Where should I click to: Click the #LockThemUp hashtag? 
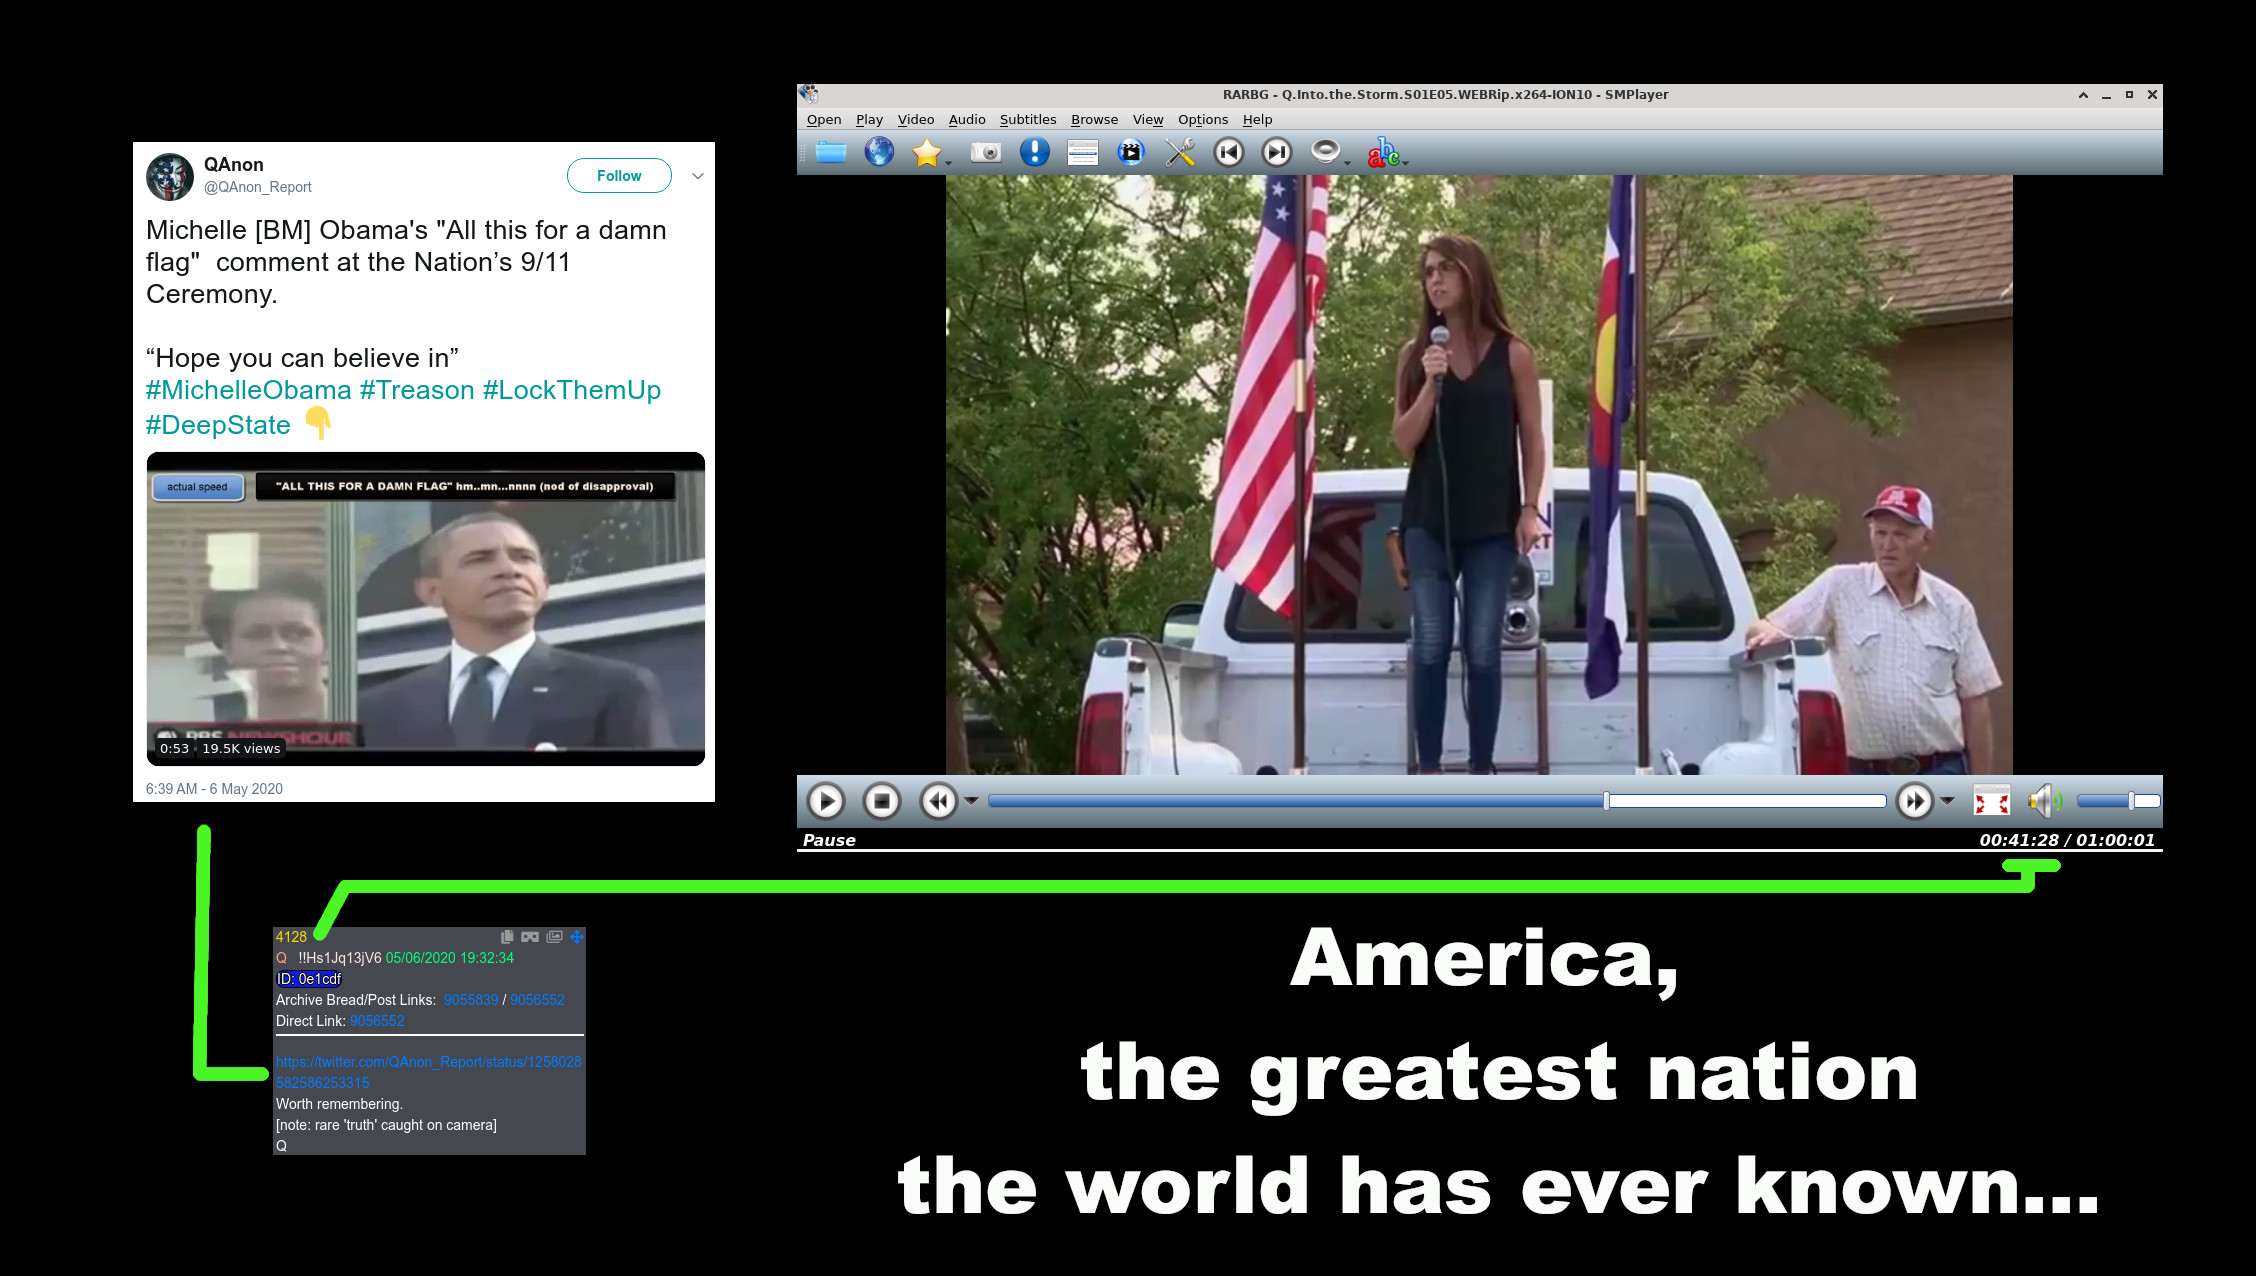click(572, 390)
